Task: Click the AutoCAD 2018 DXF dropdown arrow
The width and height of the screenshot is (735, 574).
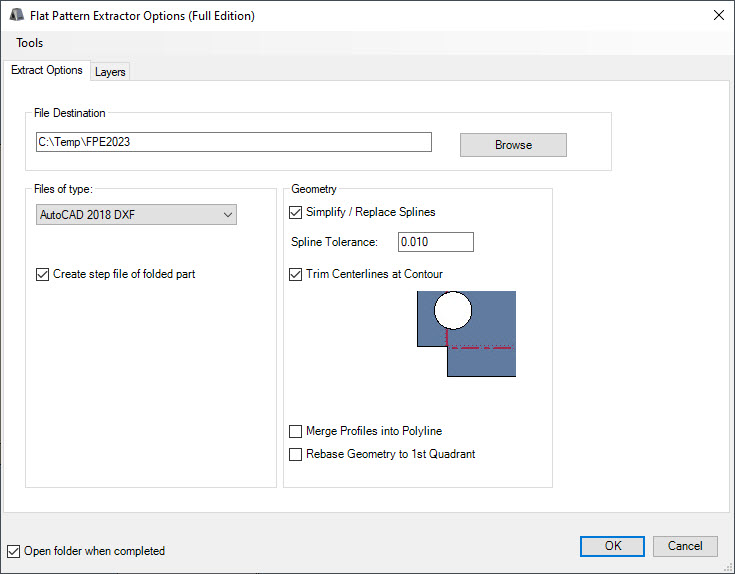Action: coord(227,214)
